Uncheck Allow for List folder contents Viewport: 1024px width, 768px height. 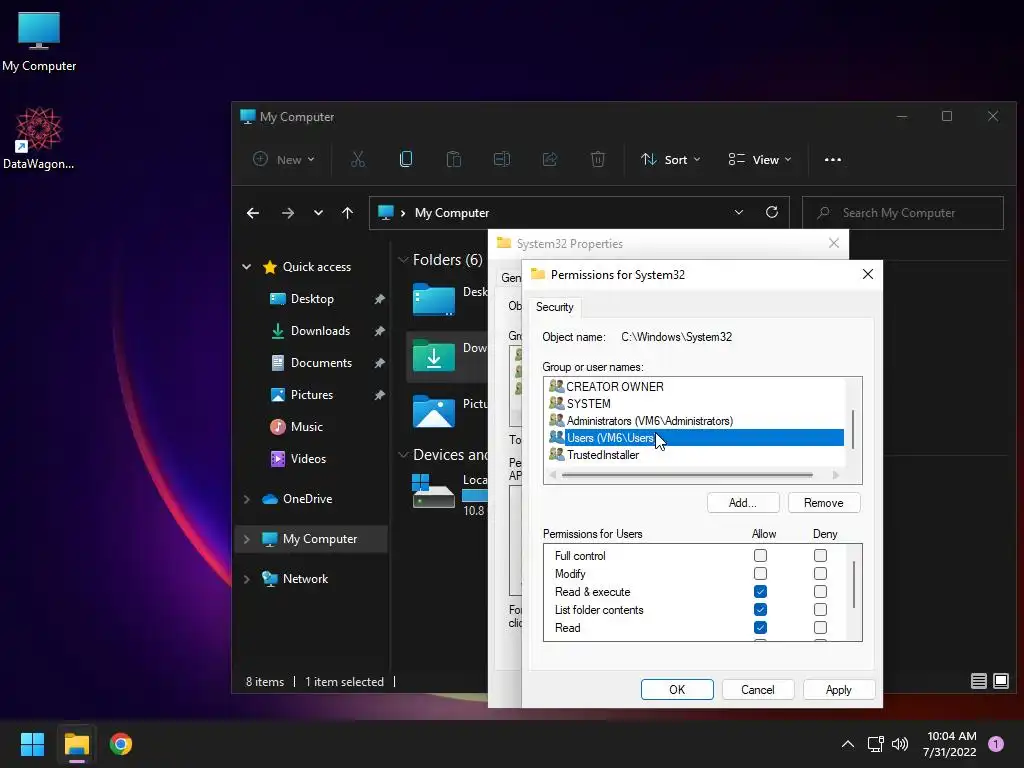click(x=760, y=610)
